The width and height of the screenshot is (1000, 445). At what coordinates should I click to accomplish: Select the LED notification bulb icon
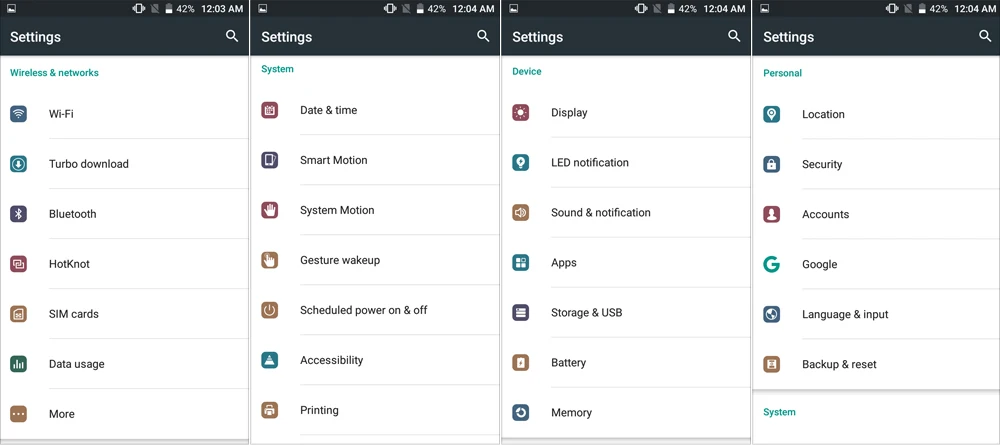click(x=521, y=163)
